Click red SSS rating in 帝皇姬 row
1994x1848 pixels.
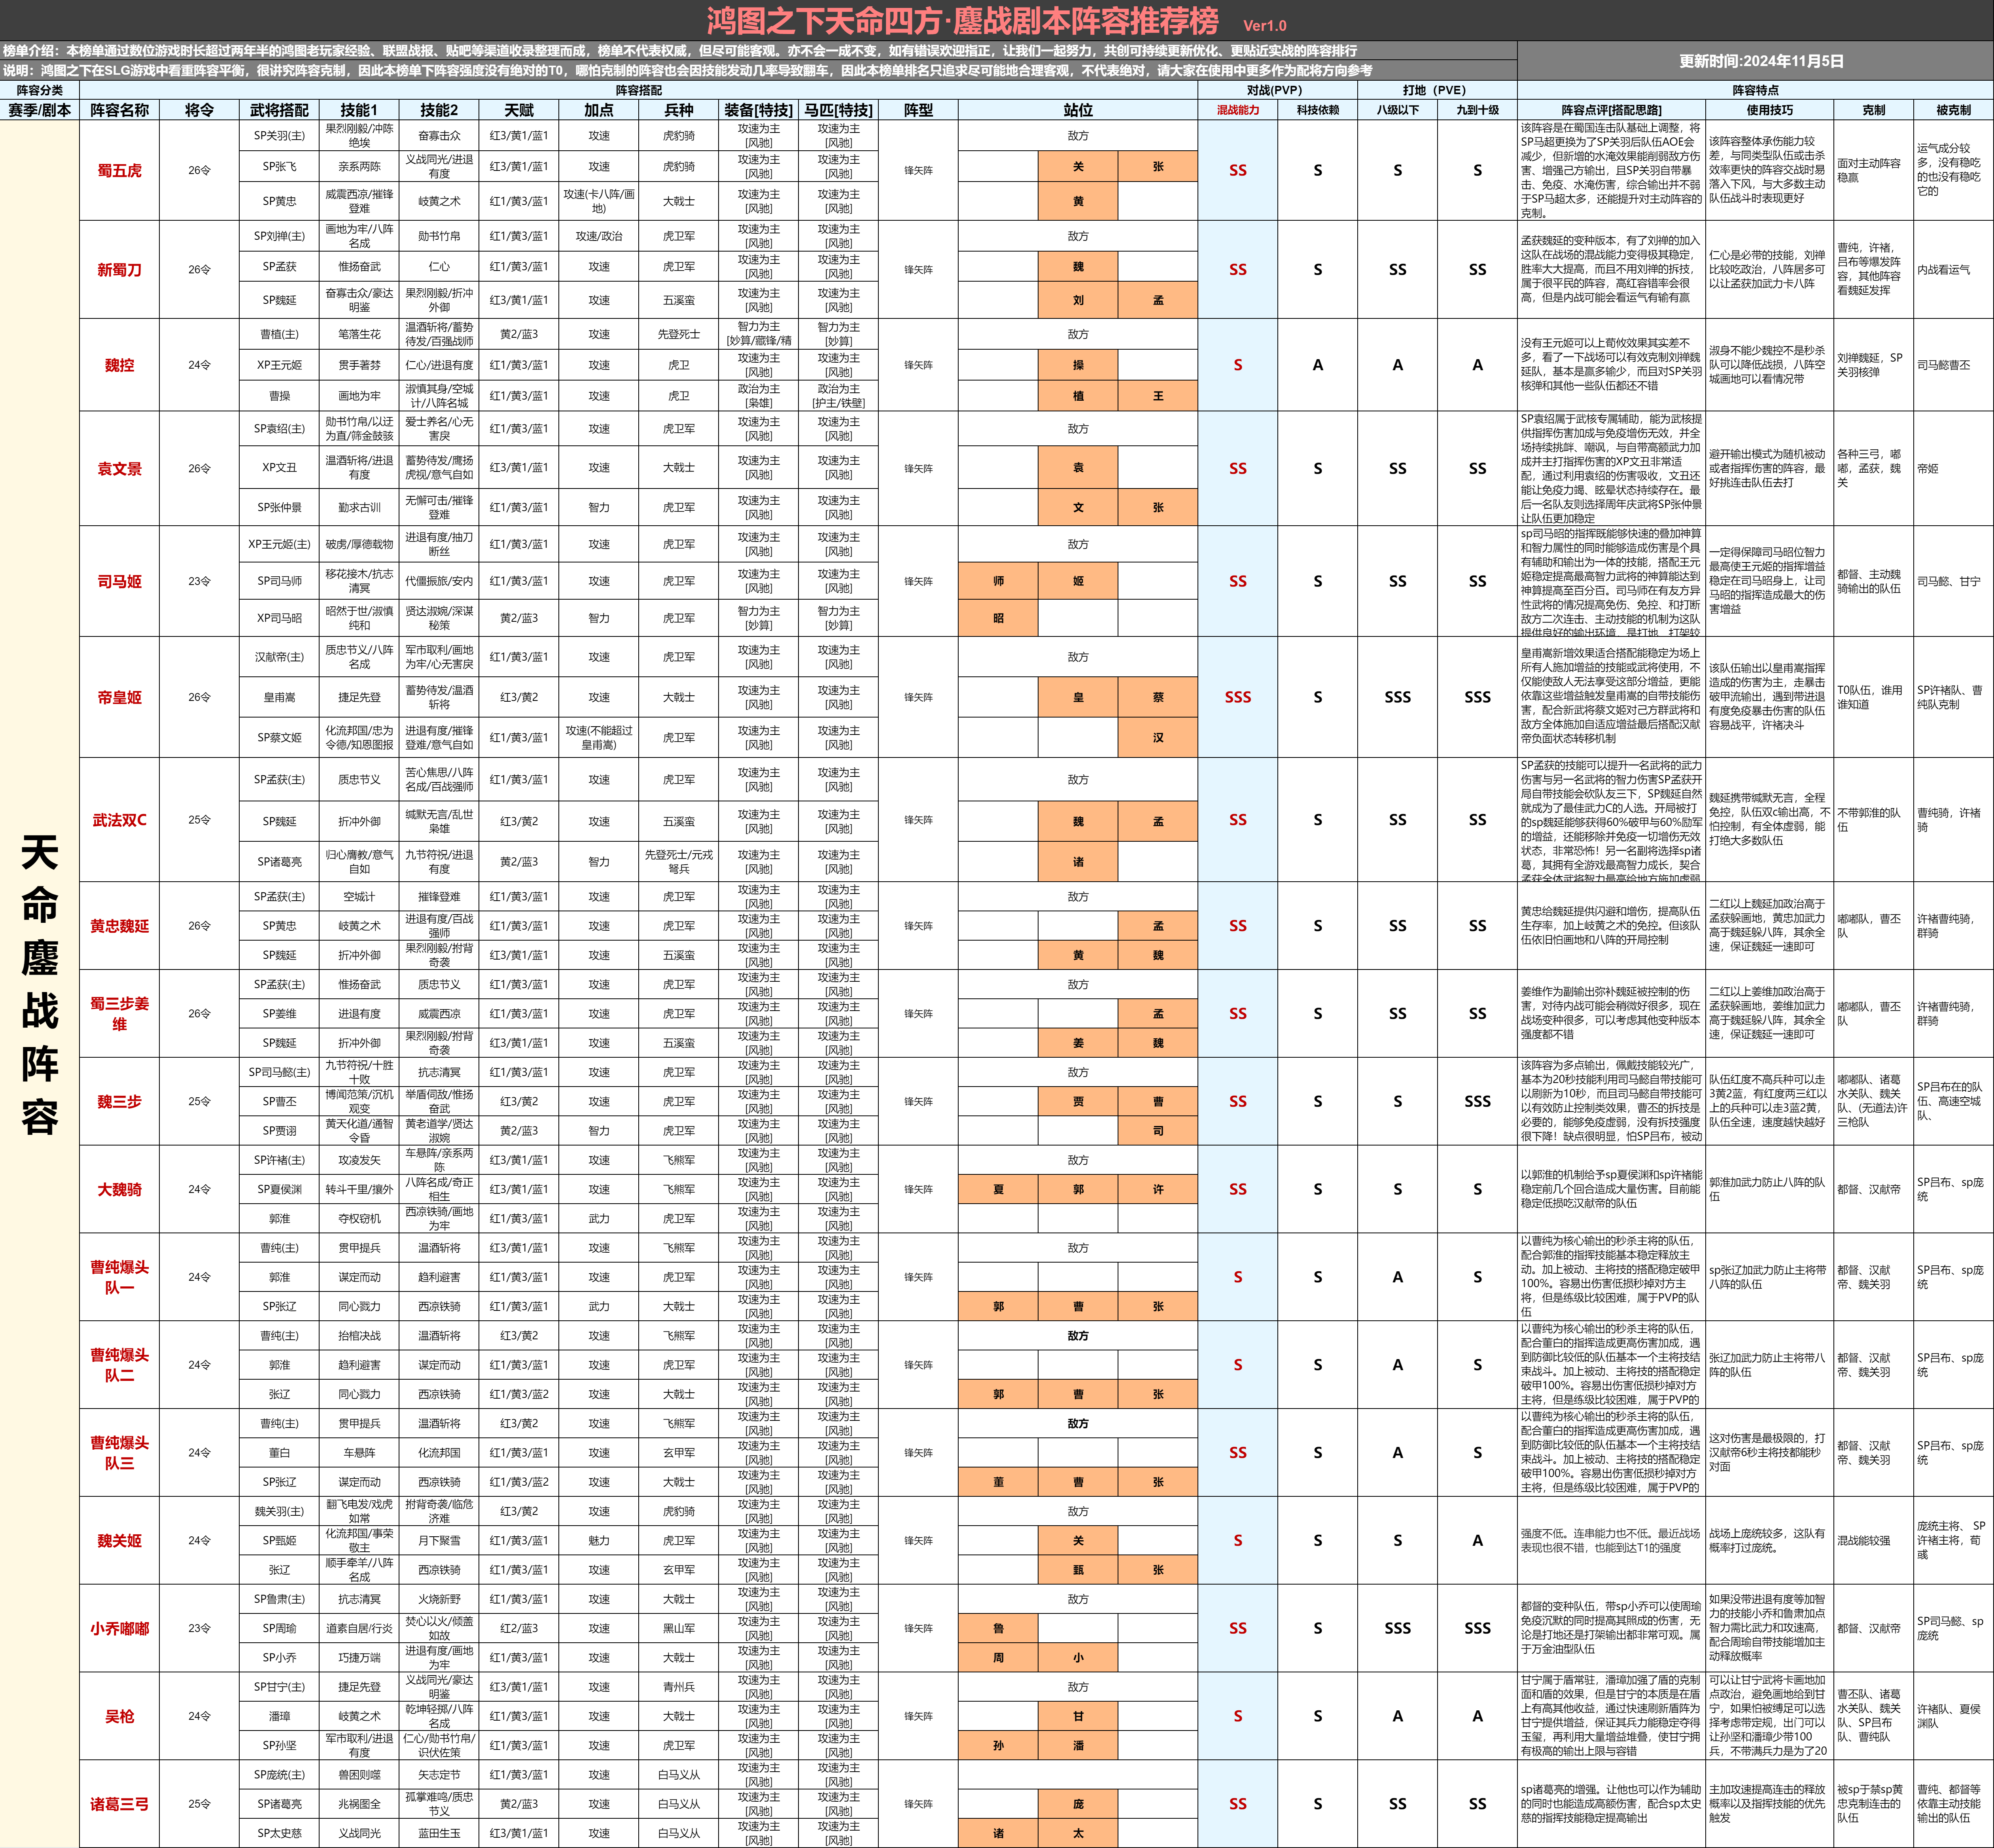[1238, 697]
